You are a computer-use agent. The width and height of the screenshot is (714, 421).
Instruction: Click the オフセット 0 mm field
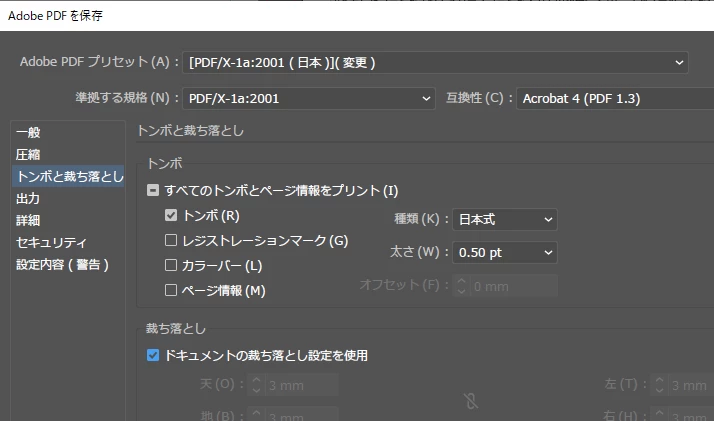[x=513, y=286]
